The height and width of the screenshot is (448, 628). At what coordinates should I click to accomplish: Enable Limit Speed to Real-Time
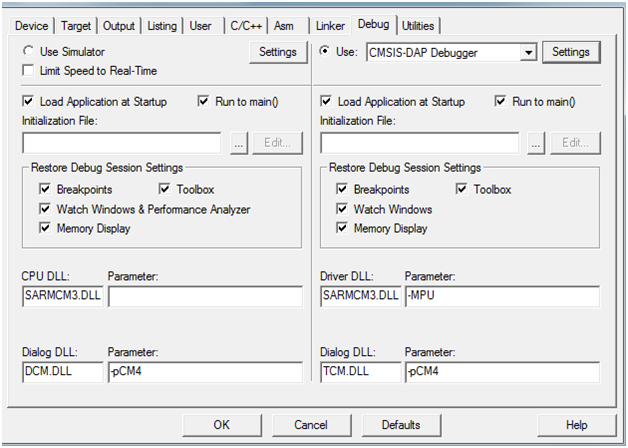28,71
